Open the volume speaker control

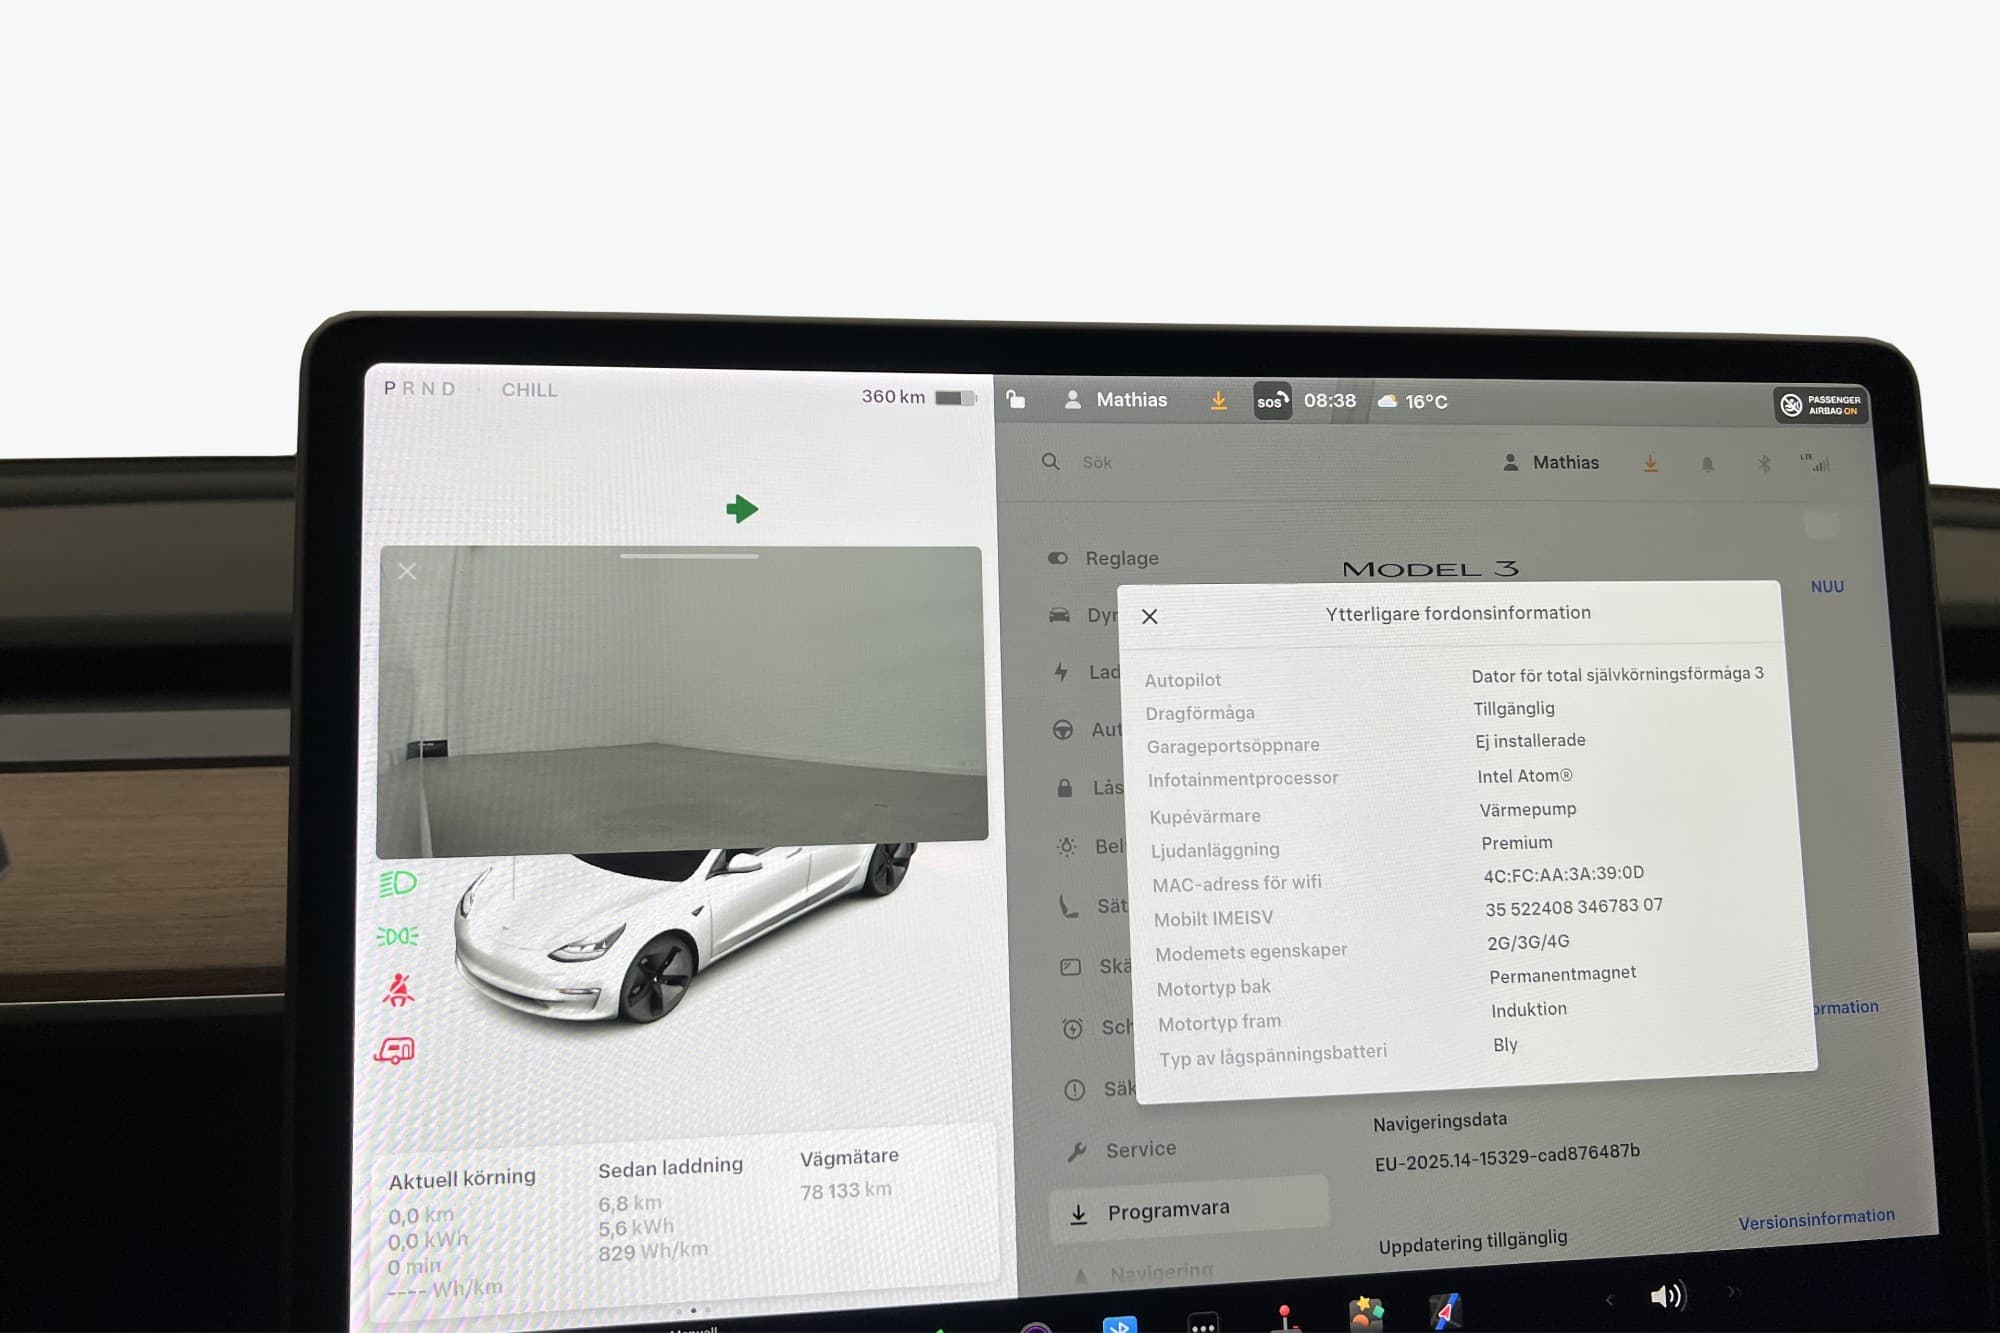[x=1665, y=1297]
